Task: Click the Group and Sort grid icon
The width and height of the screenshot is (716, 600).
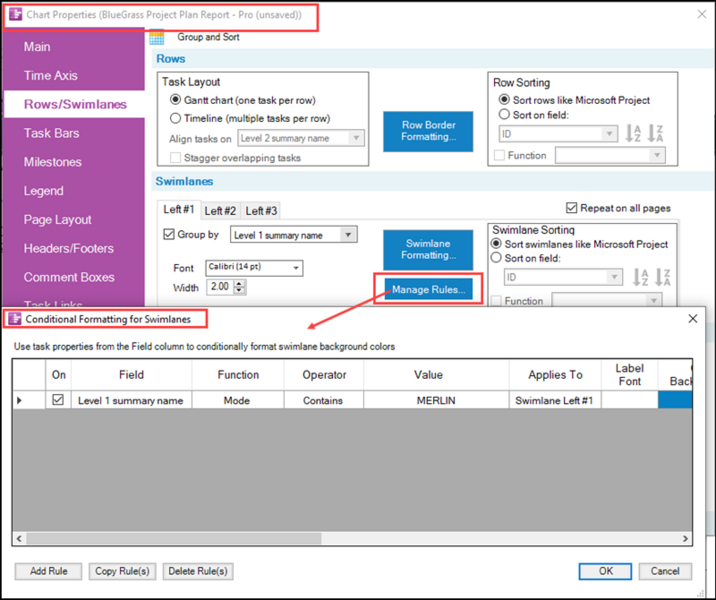Action: [157, 37]
